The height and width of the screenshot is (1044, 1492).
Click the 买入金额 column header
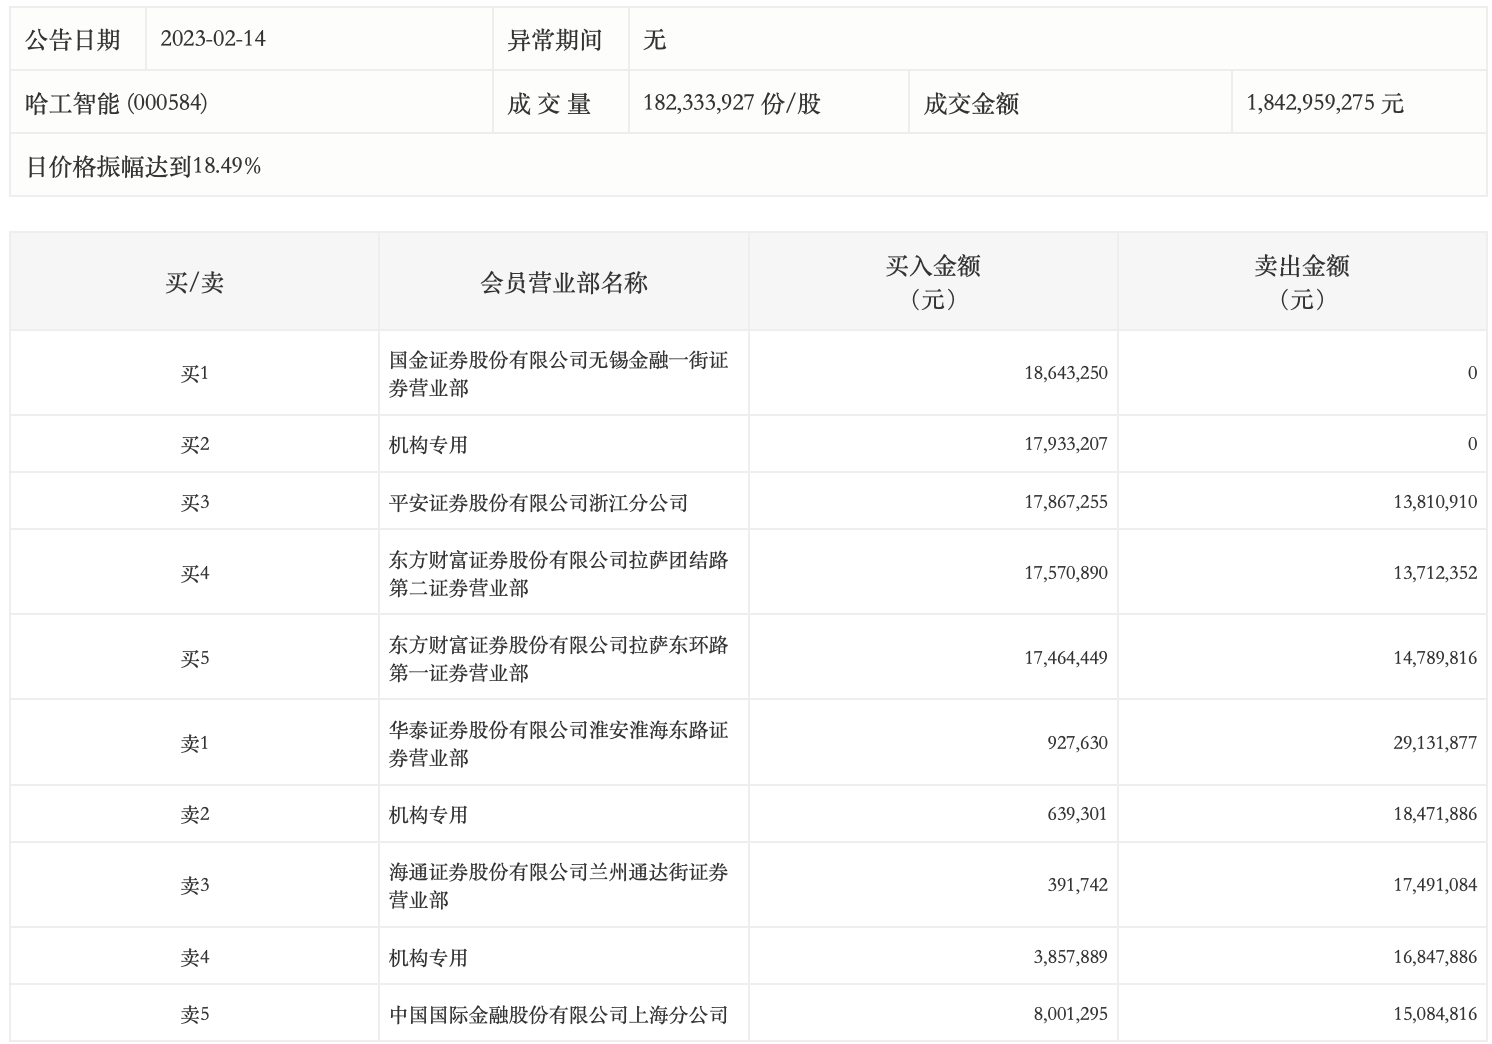(x=933, y=282)
